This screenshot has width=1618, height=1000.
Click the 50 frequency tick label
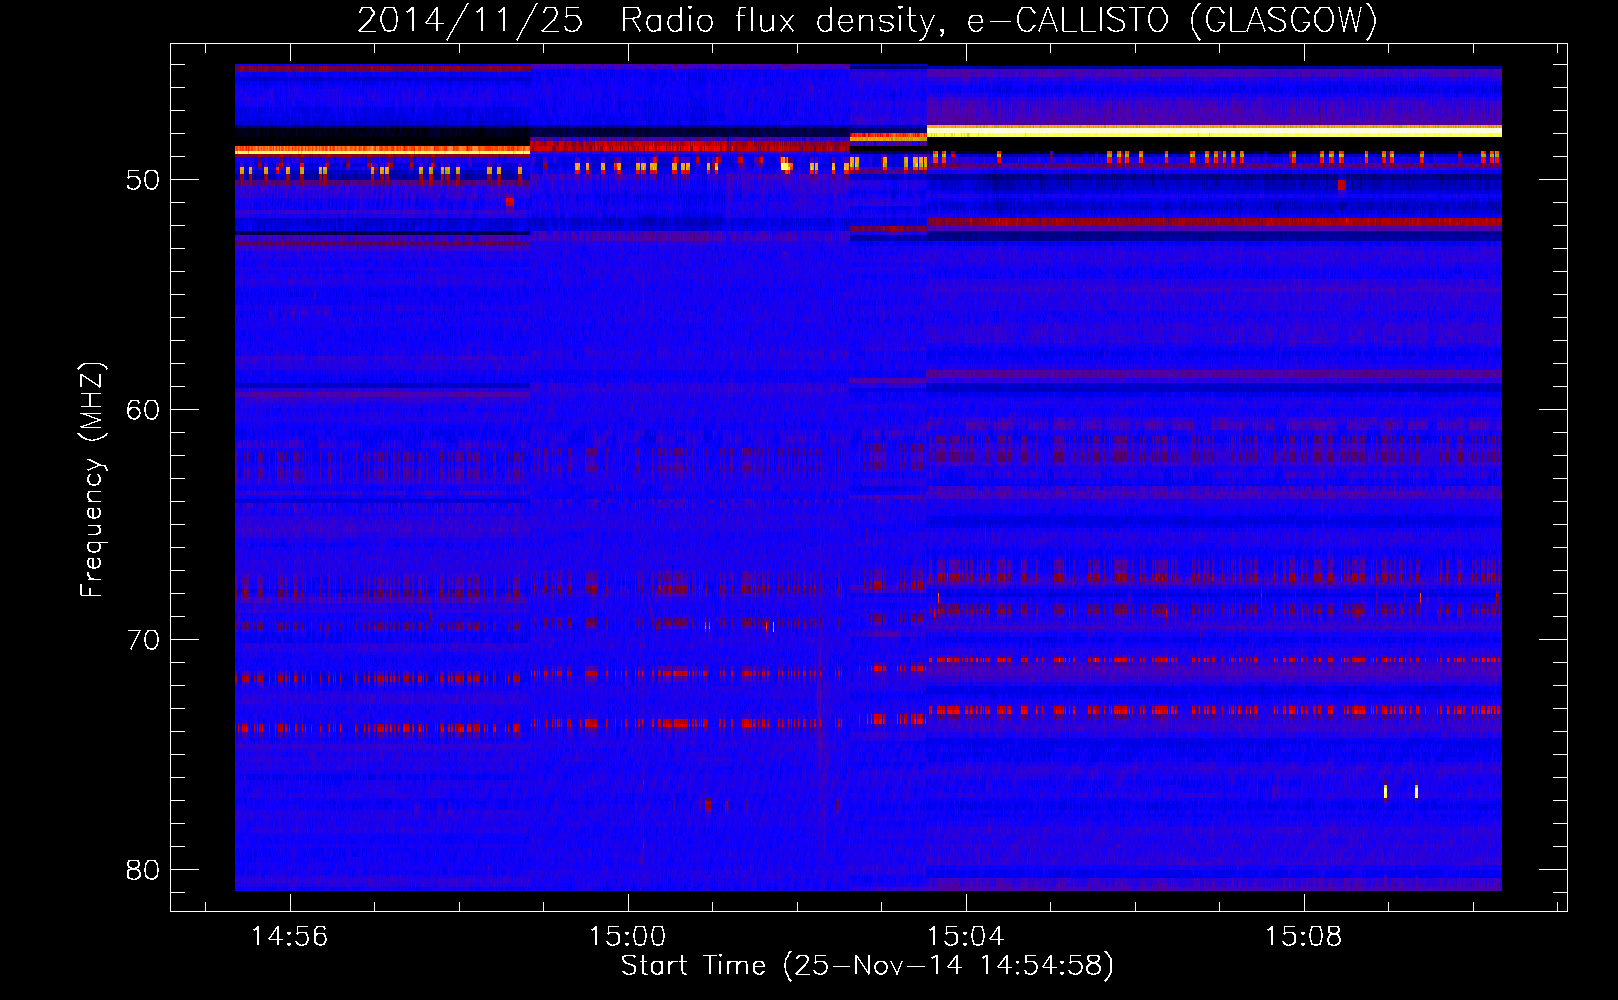coord(143,180)
